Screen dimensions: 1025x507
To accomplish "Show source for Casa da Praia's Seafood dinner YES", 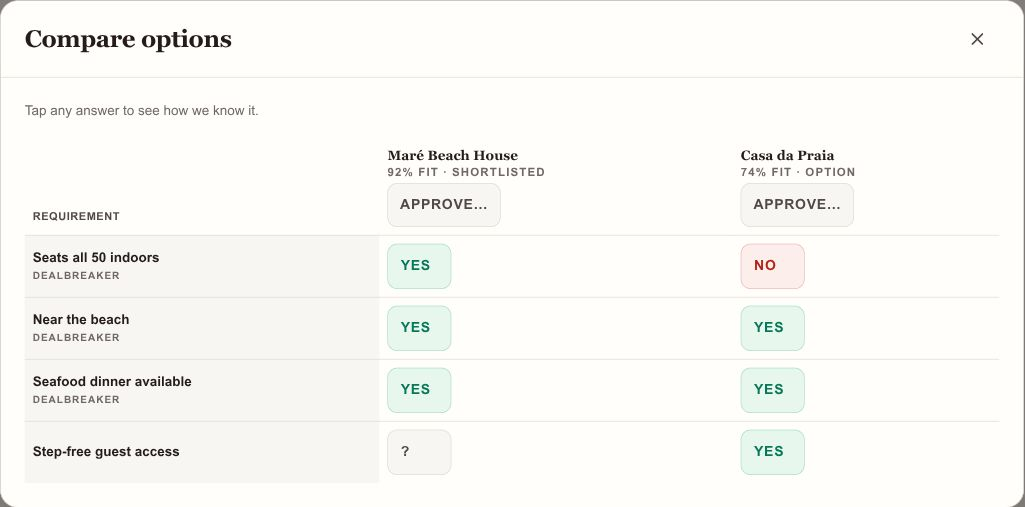I will click(773, 390).
